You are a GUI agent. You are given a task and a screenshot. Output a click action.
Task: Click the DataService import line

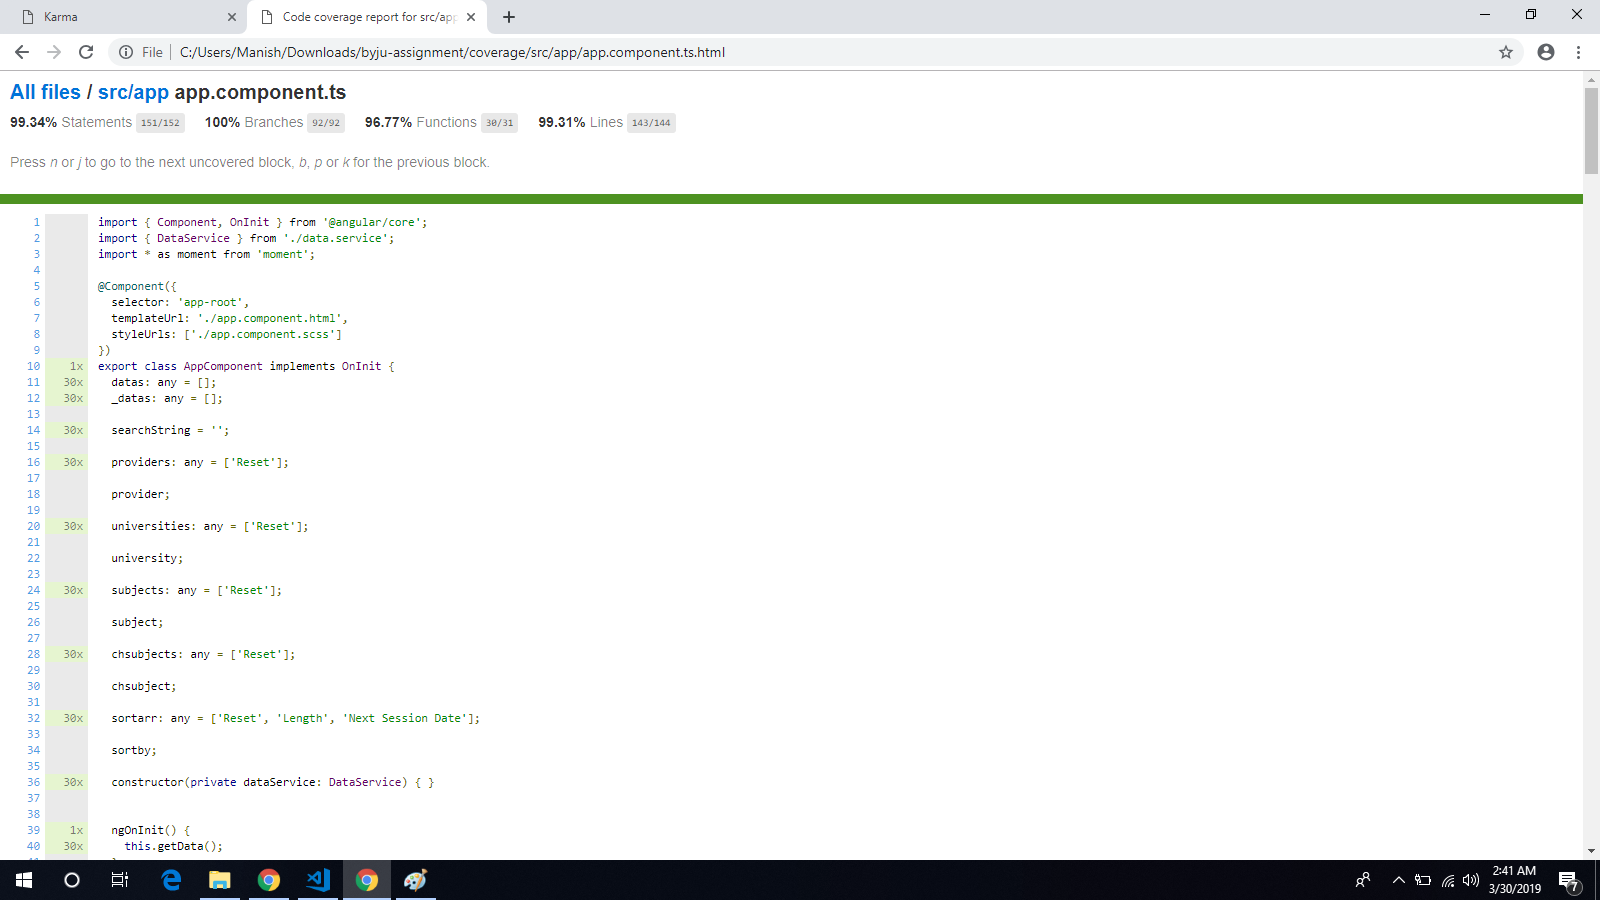tap(246, 238)
